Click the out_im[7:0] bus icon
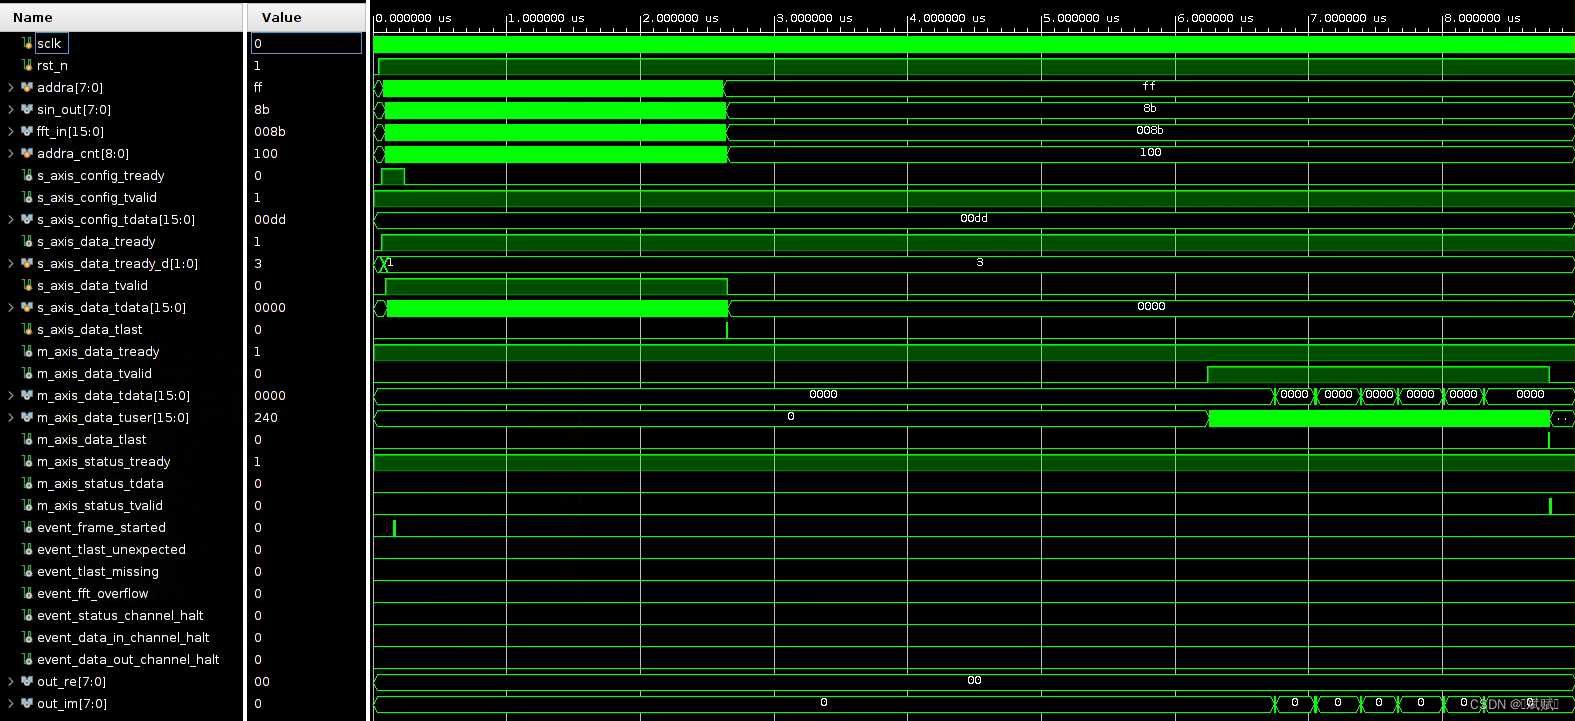 click(28, 703)
